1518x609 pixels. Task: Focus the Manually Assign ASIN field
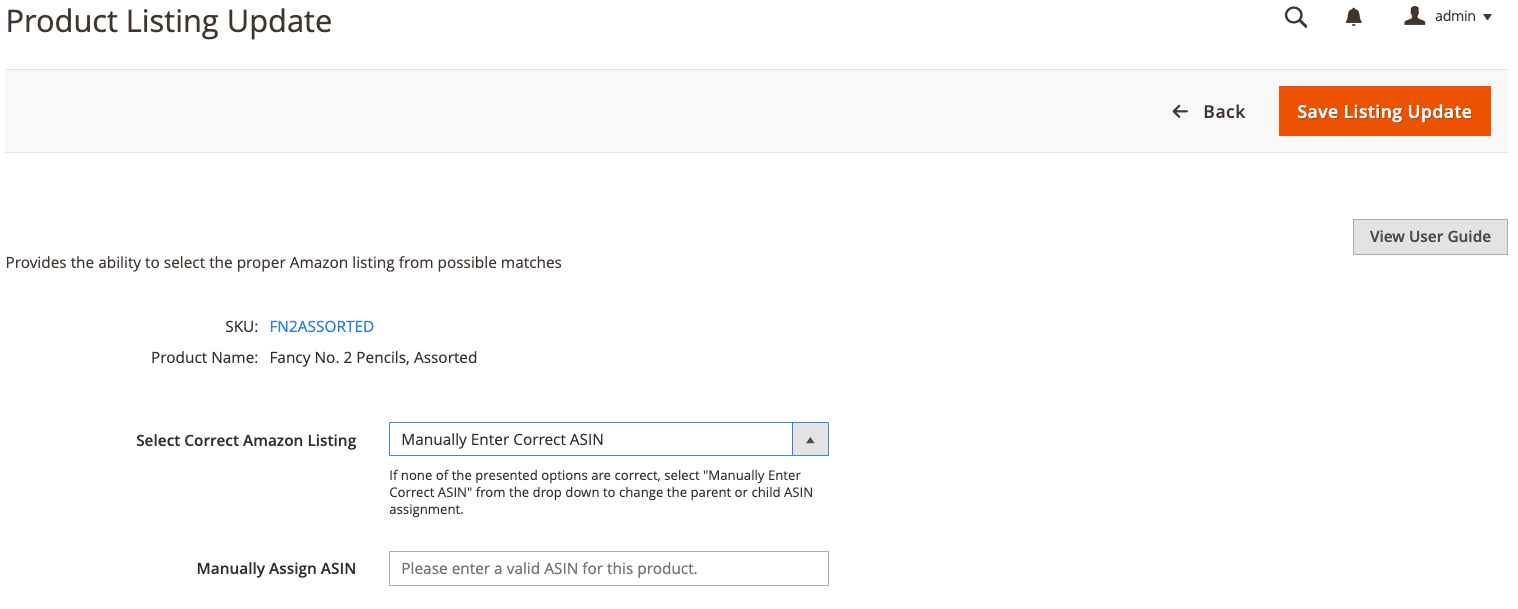(608, 568)
